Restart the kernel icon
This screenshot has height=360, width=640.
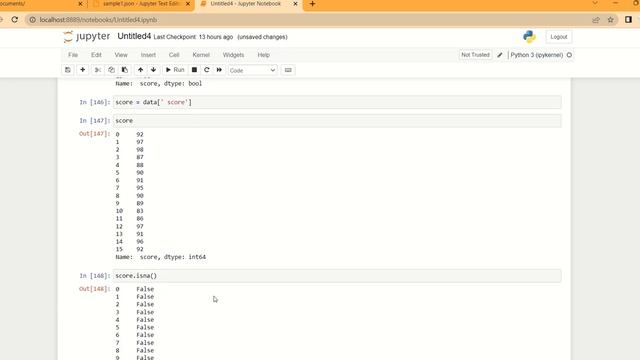pos(207,70)
